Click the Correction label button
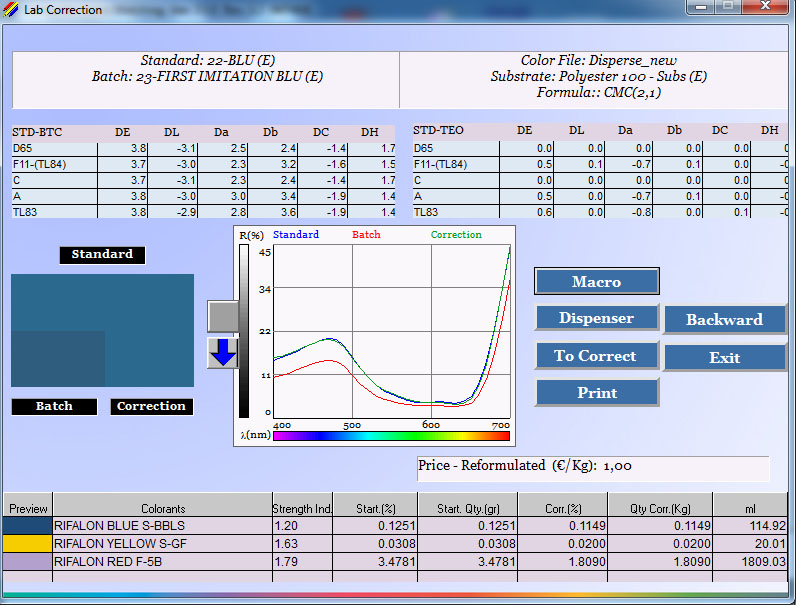 [x=151, y=407]
